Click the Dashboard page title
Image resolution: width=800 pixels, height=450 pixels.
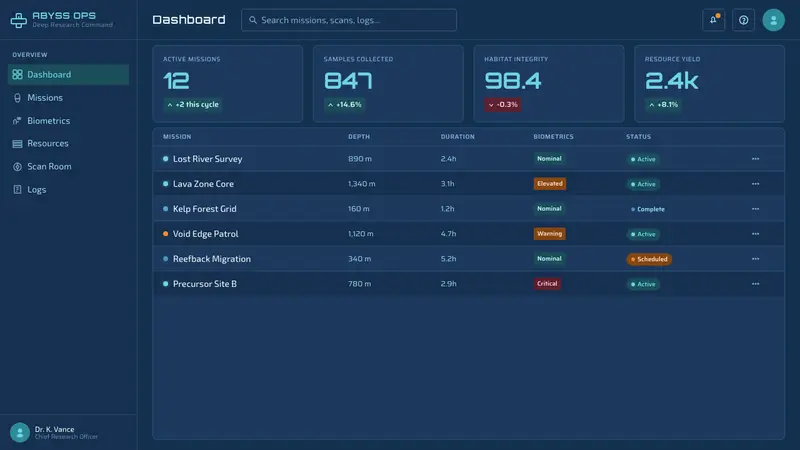point(189,20)
